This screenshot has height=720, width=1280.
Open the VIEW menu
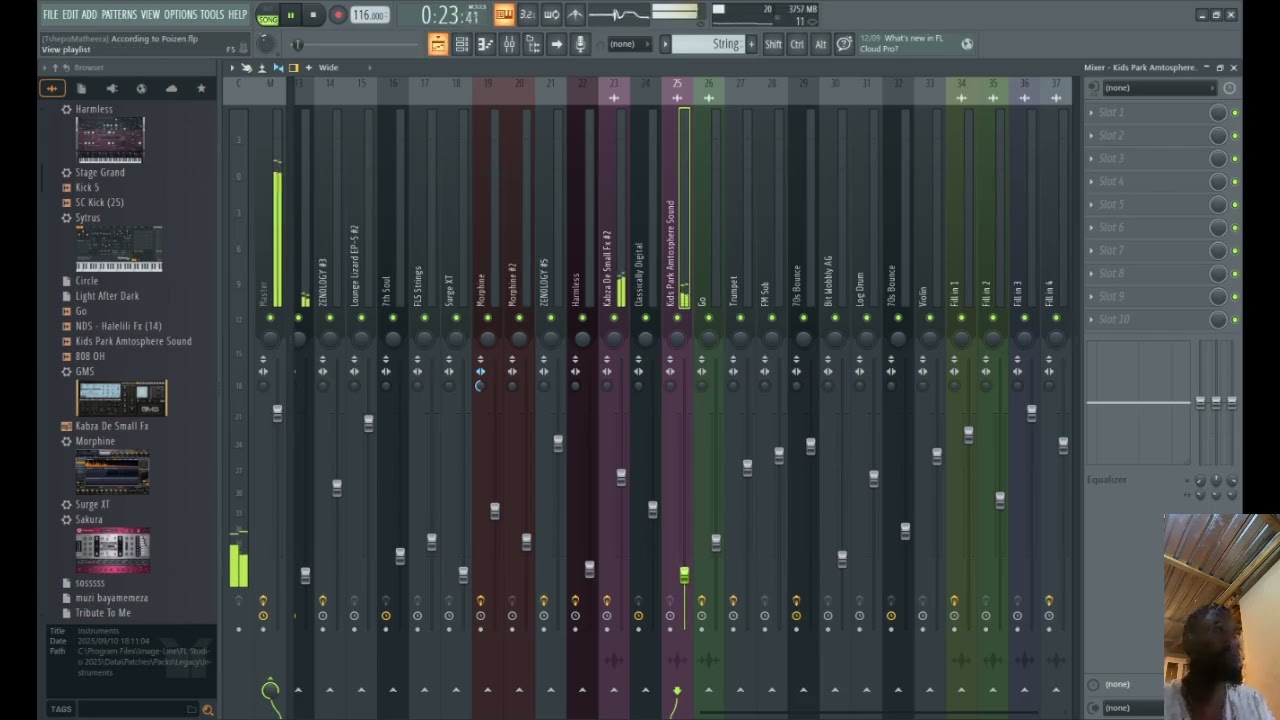[150, 15]
